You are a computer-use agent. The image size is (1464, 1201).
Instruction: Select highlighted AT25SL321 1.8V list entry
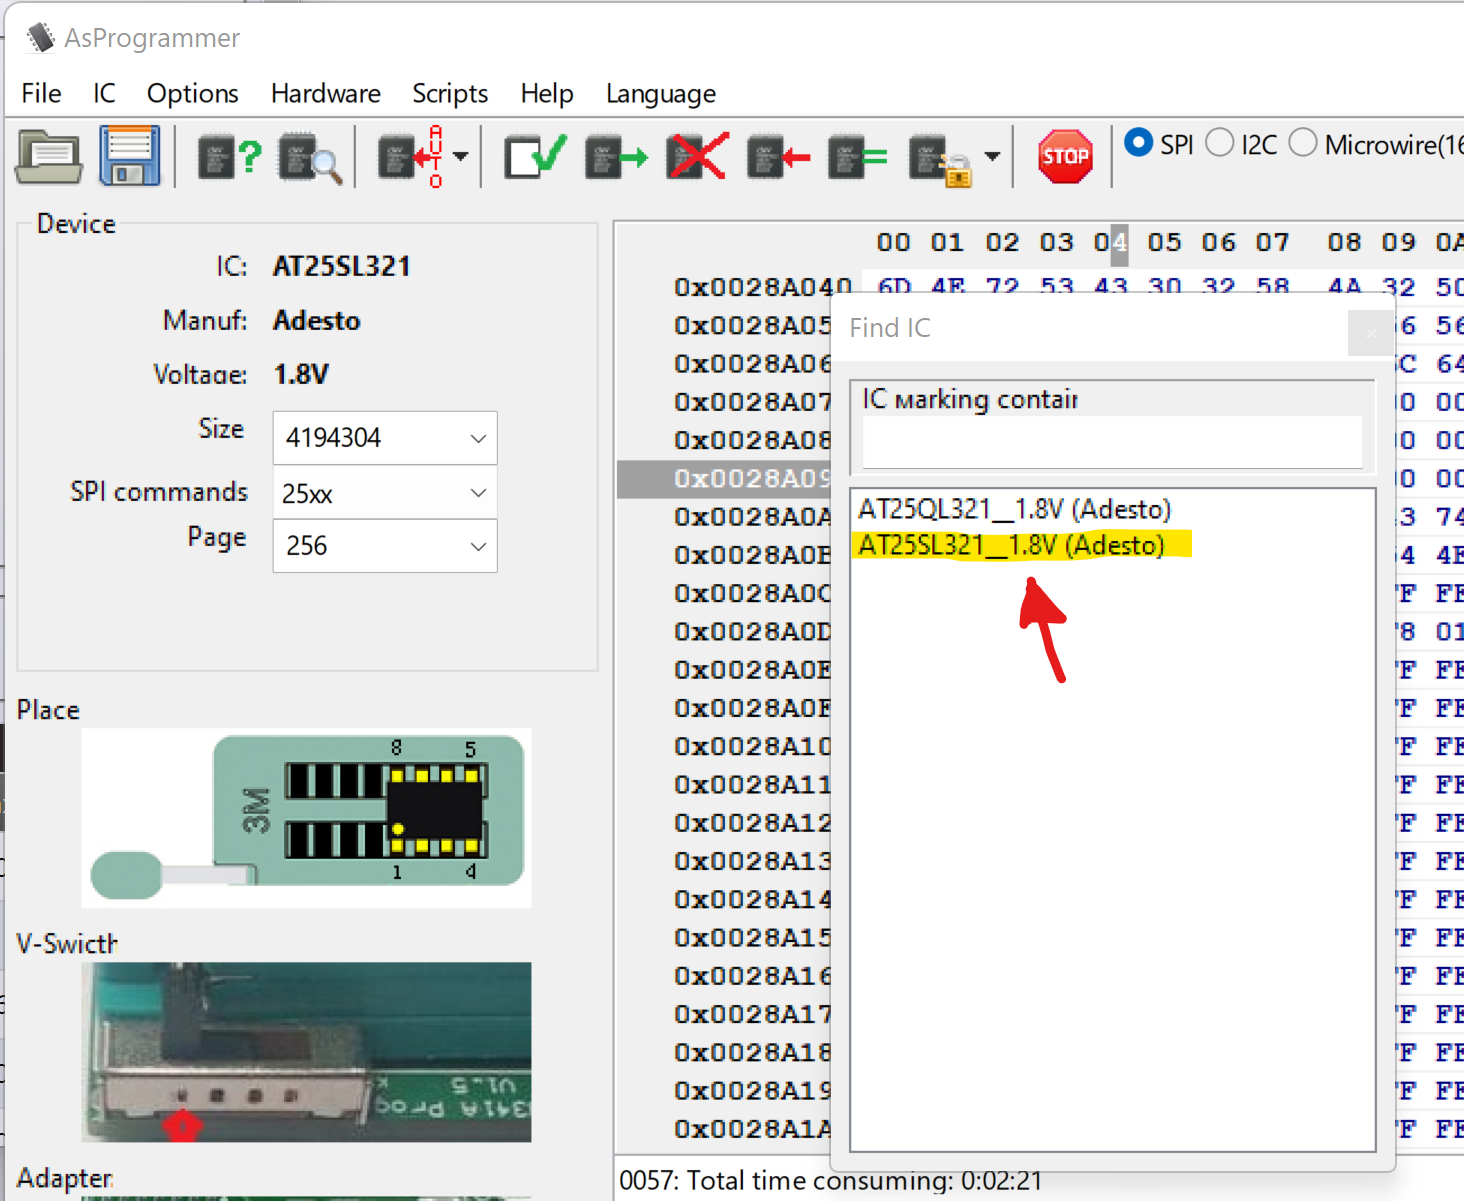(x=1011, y=545)
